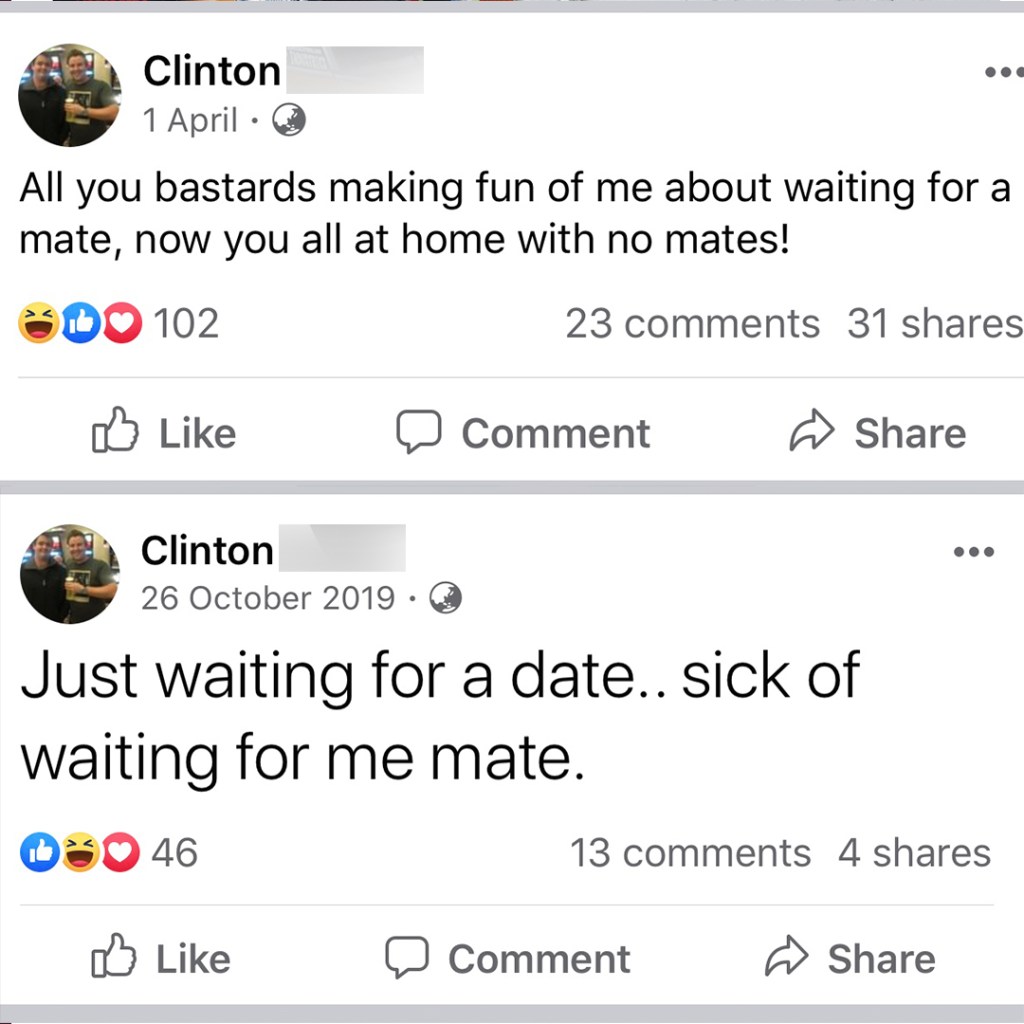Comment on the 1 April post
This screenshot has width=1024, height=1024.
pyautogui.click(x=523, y=432)
